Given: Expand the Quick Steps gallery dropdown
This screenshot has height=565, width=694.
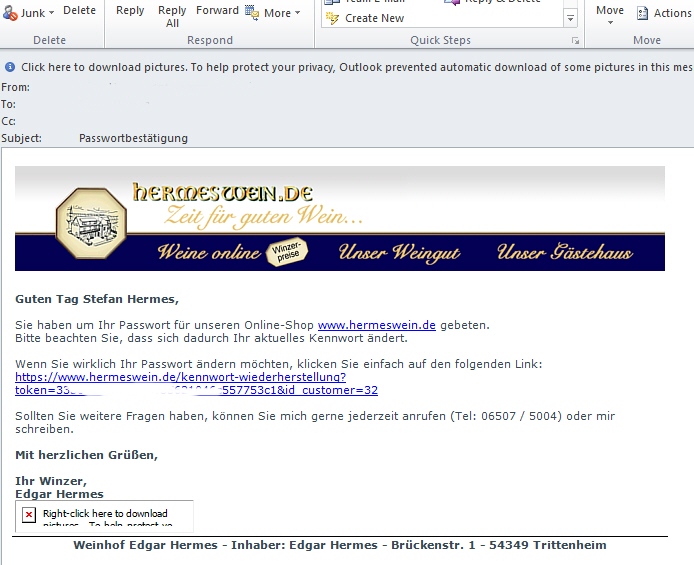Looking at the screenshot, I should [x=571, y=18].
